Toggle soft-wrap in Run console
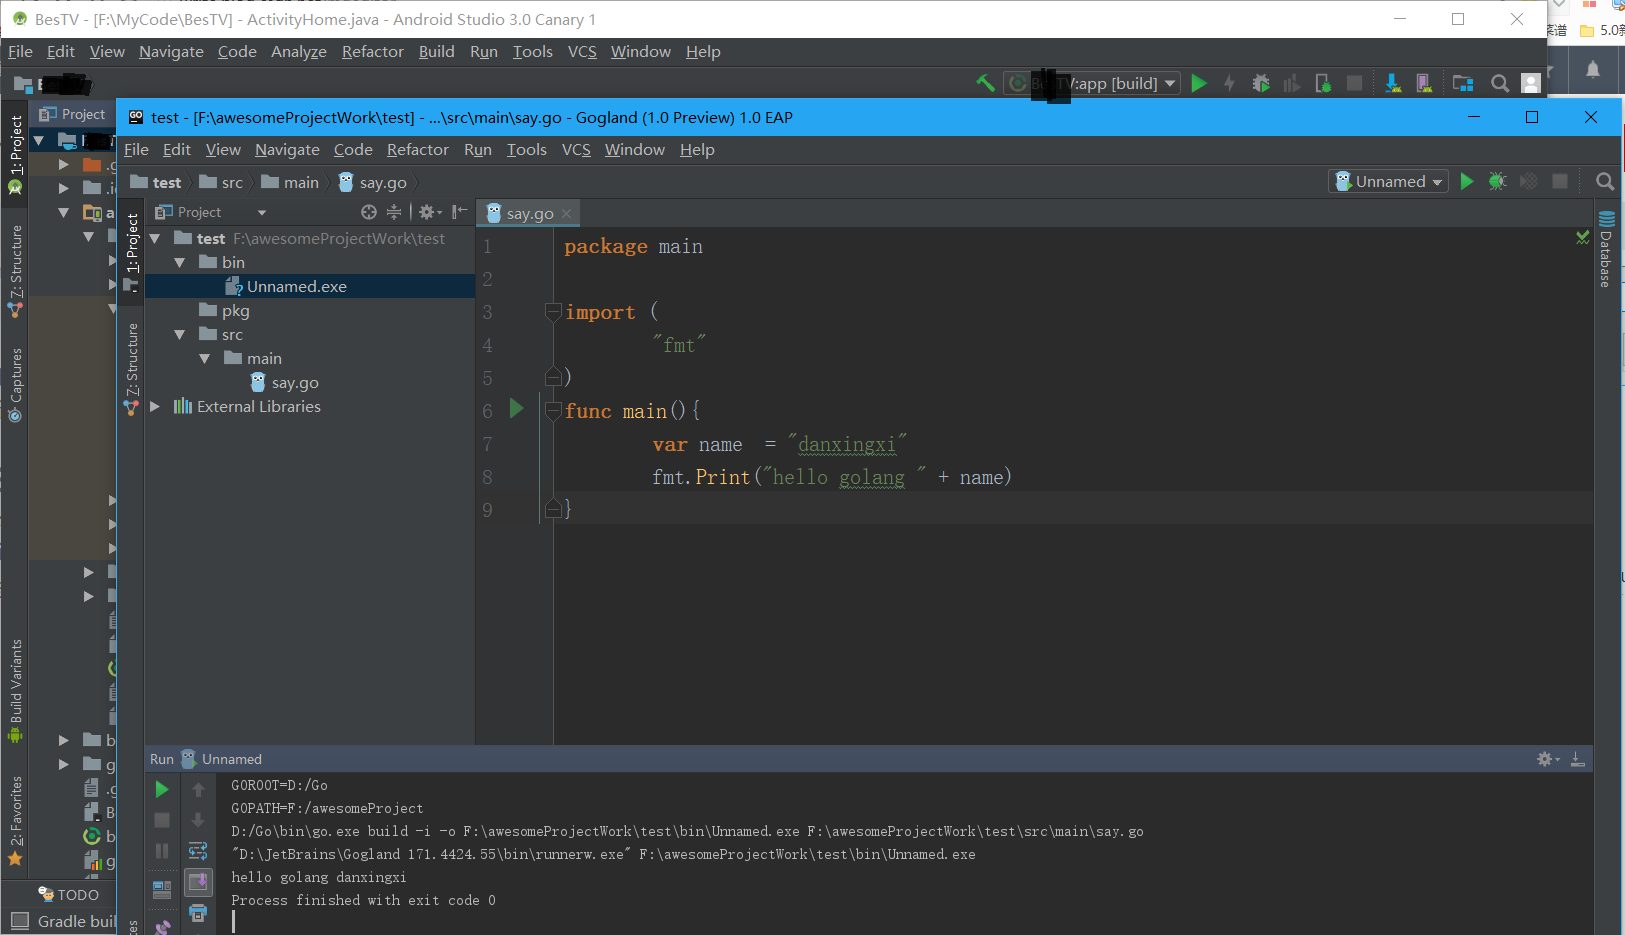 pos(198,851)
